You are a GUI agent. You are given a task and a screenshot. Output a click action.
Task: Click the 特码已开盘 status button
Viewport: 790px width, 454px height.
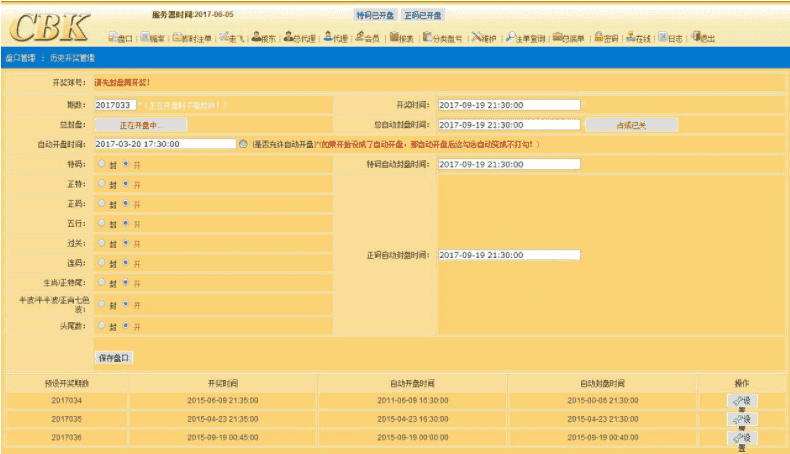375,15
